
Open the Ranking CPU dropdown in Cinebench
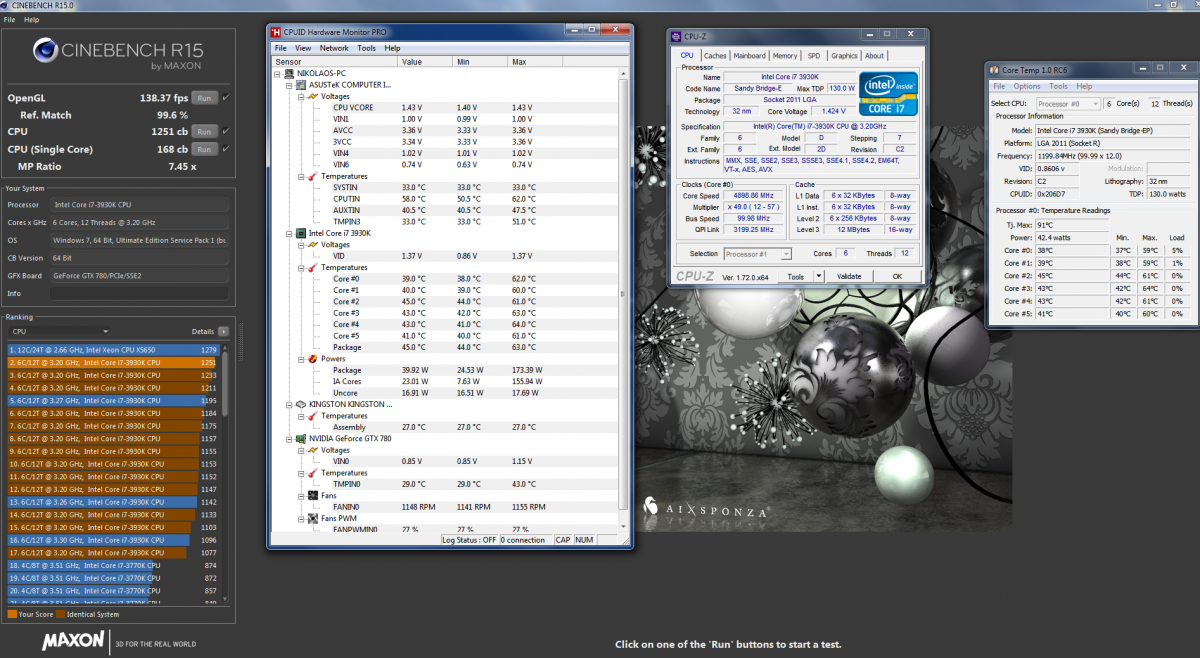pos(59,331)
